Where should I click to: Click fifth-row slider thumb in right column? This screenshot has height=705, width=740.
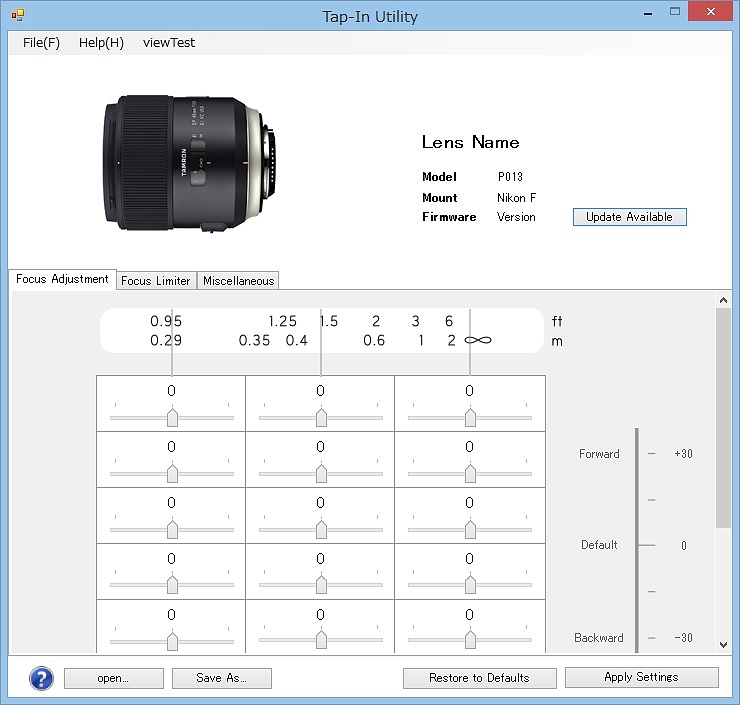[x=471, y=640]
